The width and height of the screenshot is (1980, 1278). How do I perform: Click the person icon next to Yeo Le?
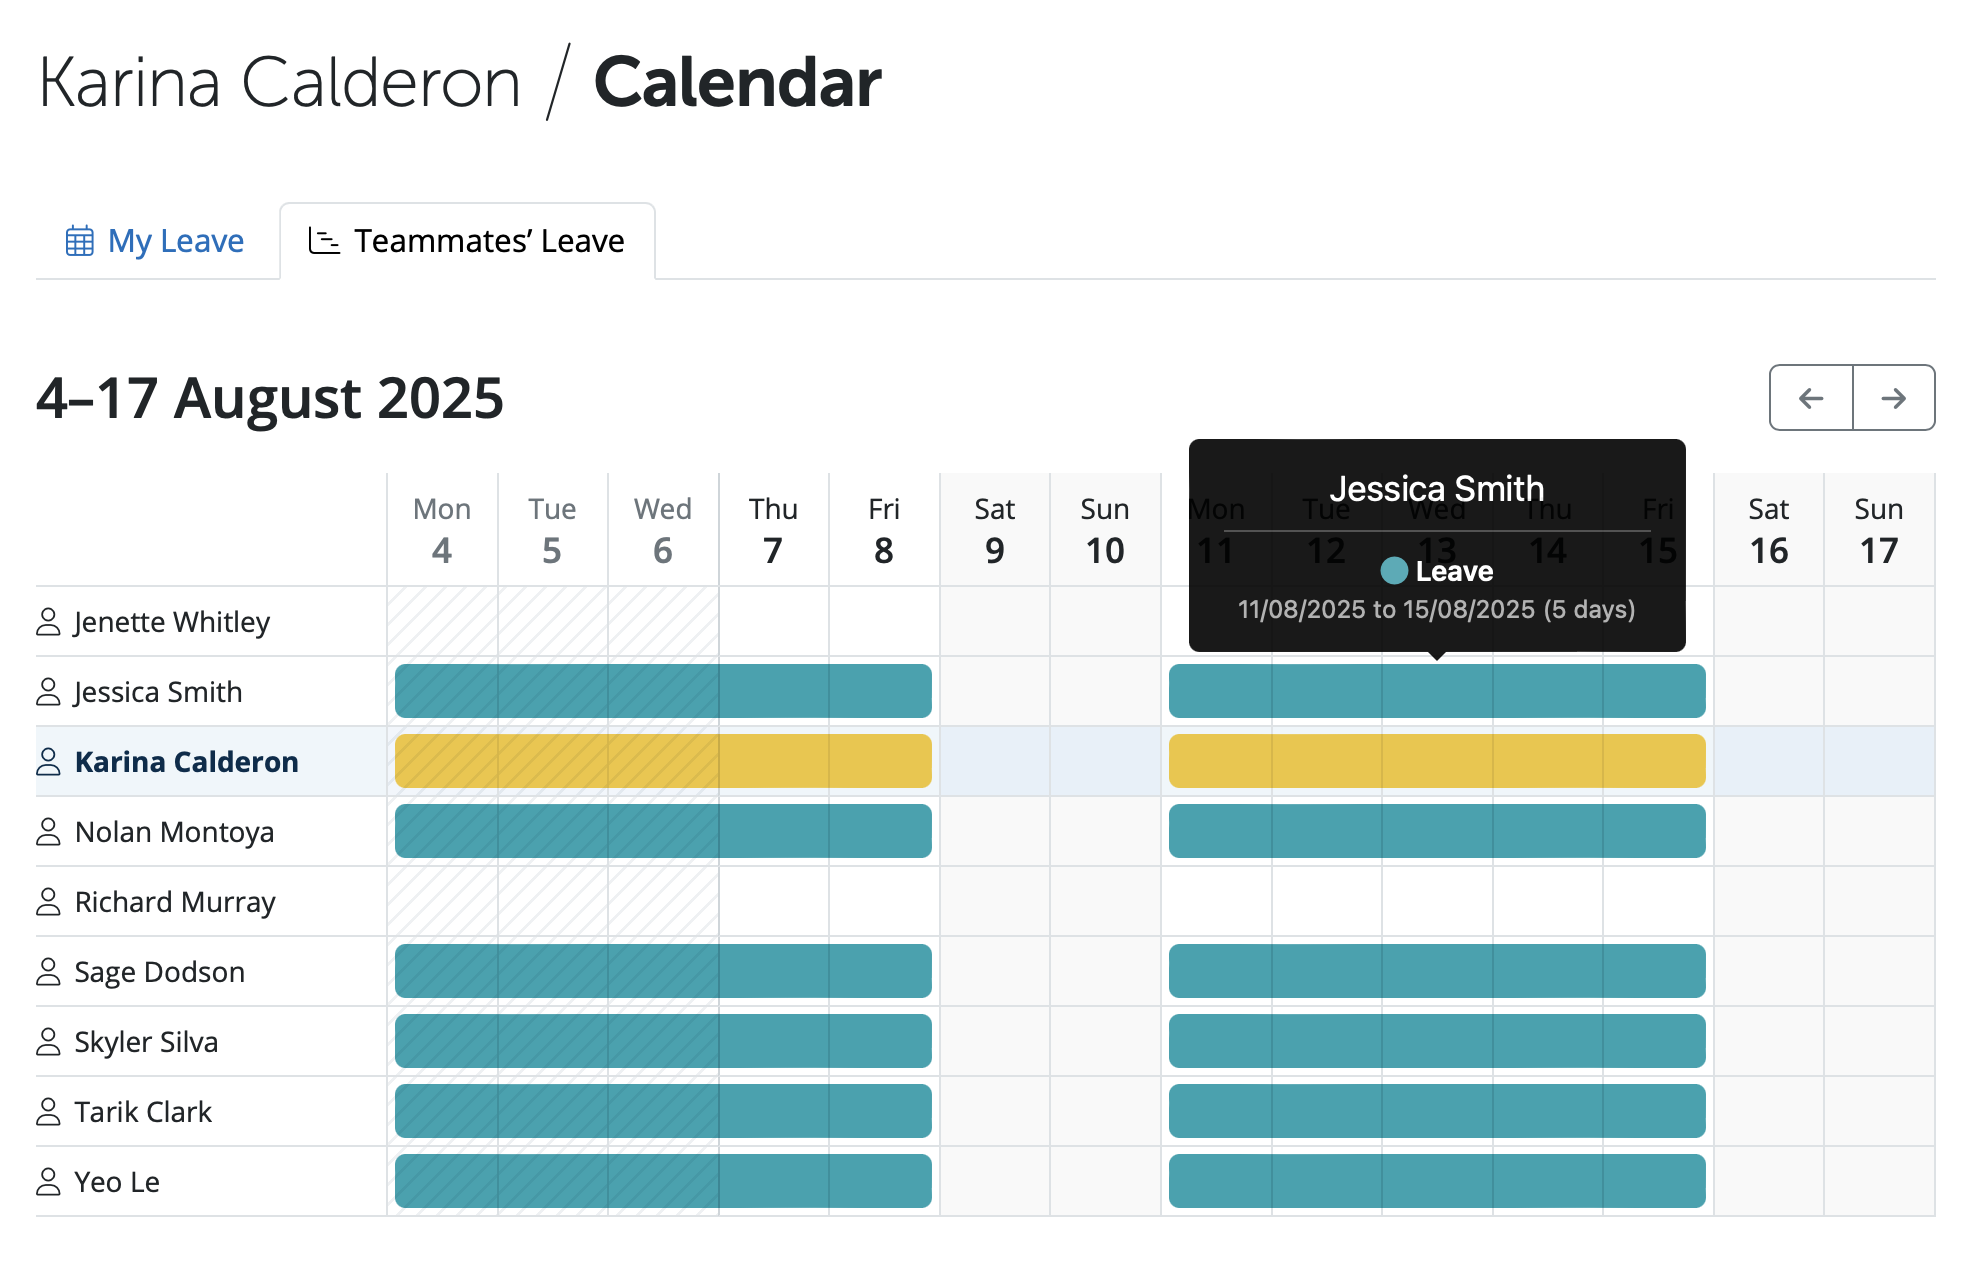[48, 1182]
